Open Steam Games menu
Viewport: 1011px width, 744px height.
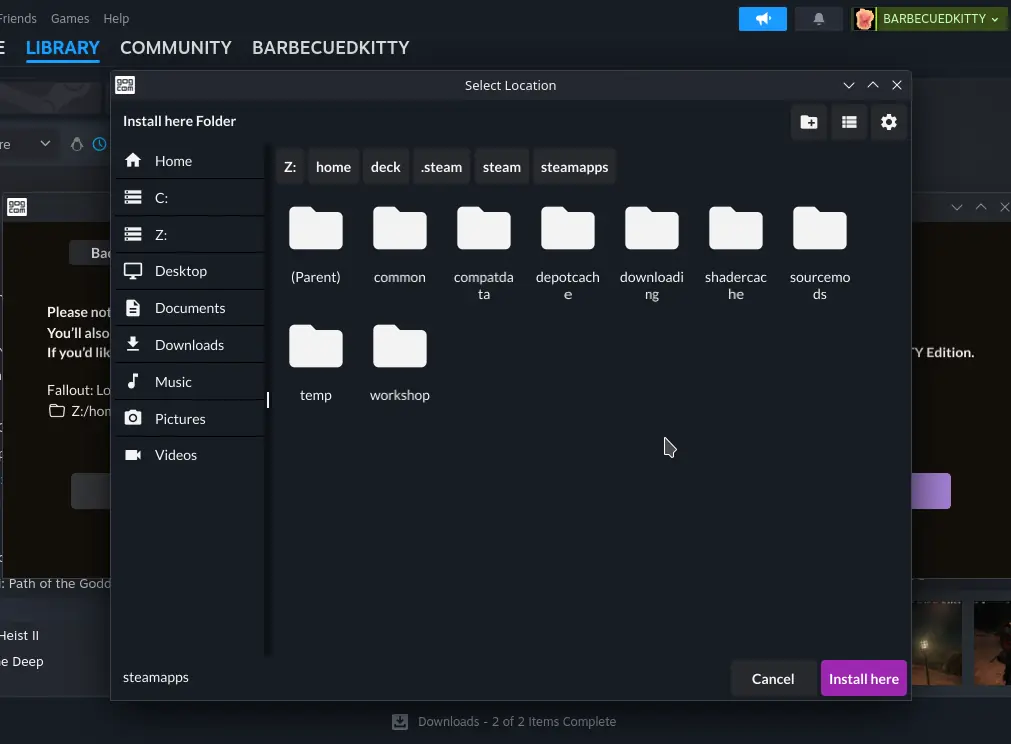click(x=70, y=19)
